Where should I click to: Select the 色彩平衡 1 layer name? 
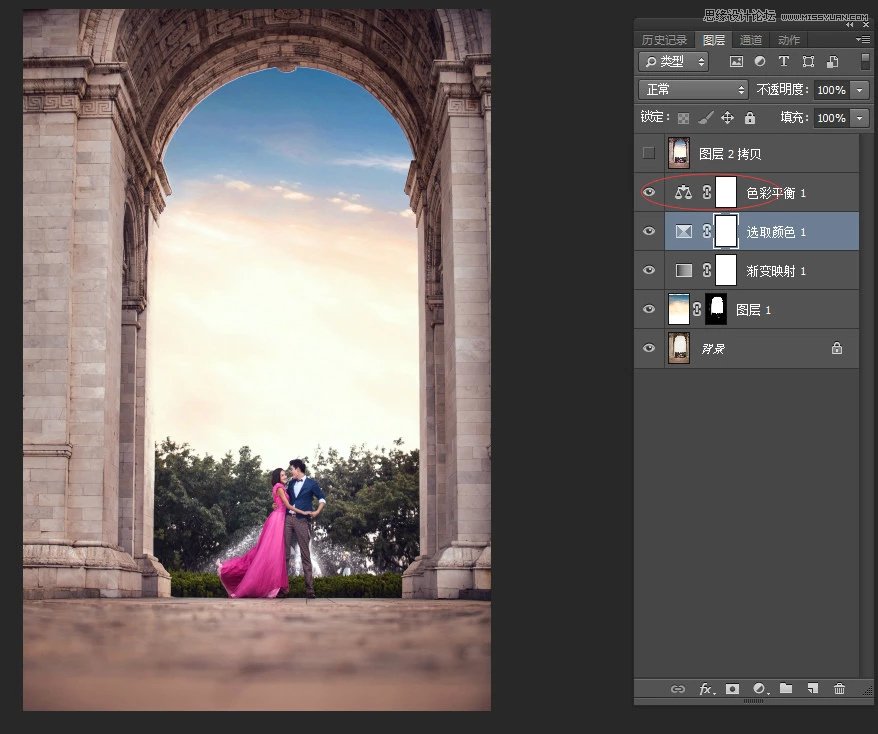click(776, 193)
